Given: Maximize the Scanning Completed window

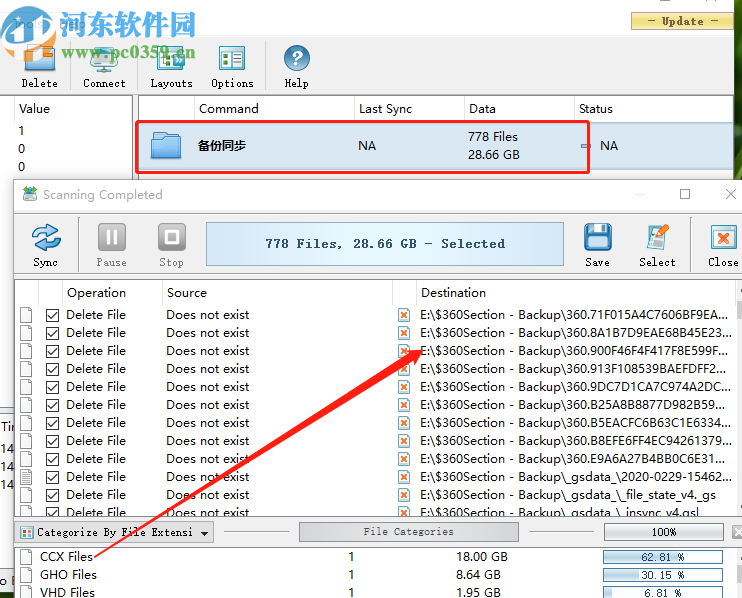Looking at the screenshot, I should (x=685, y=194).
